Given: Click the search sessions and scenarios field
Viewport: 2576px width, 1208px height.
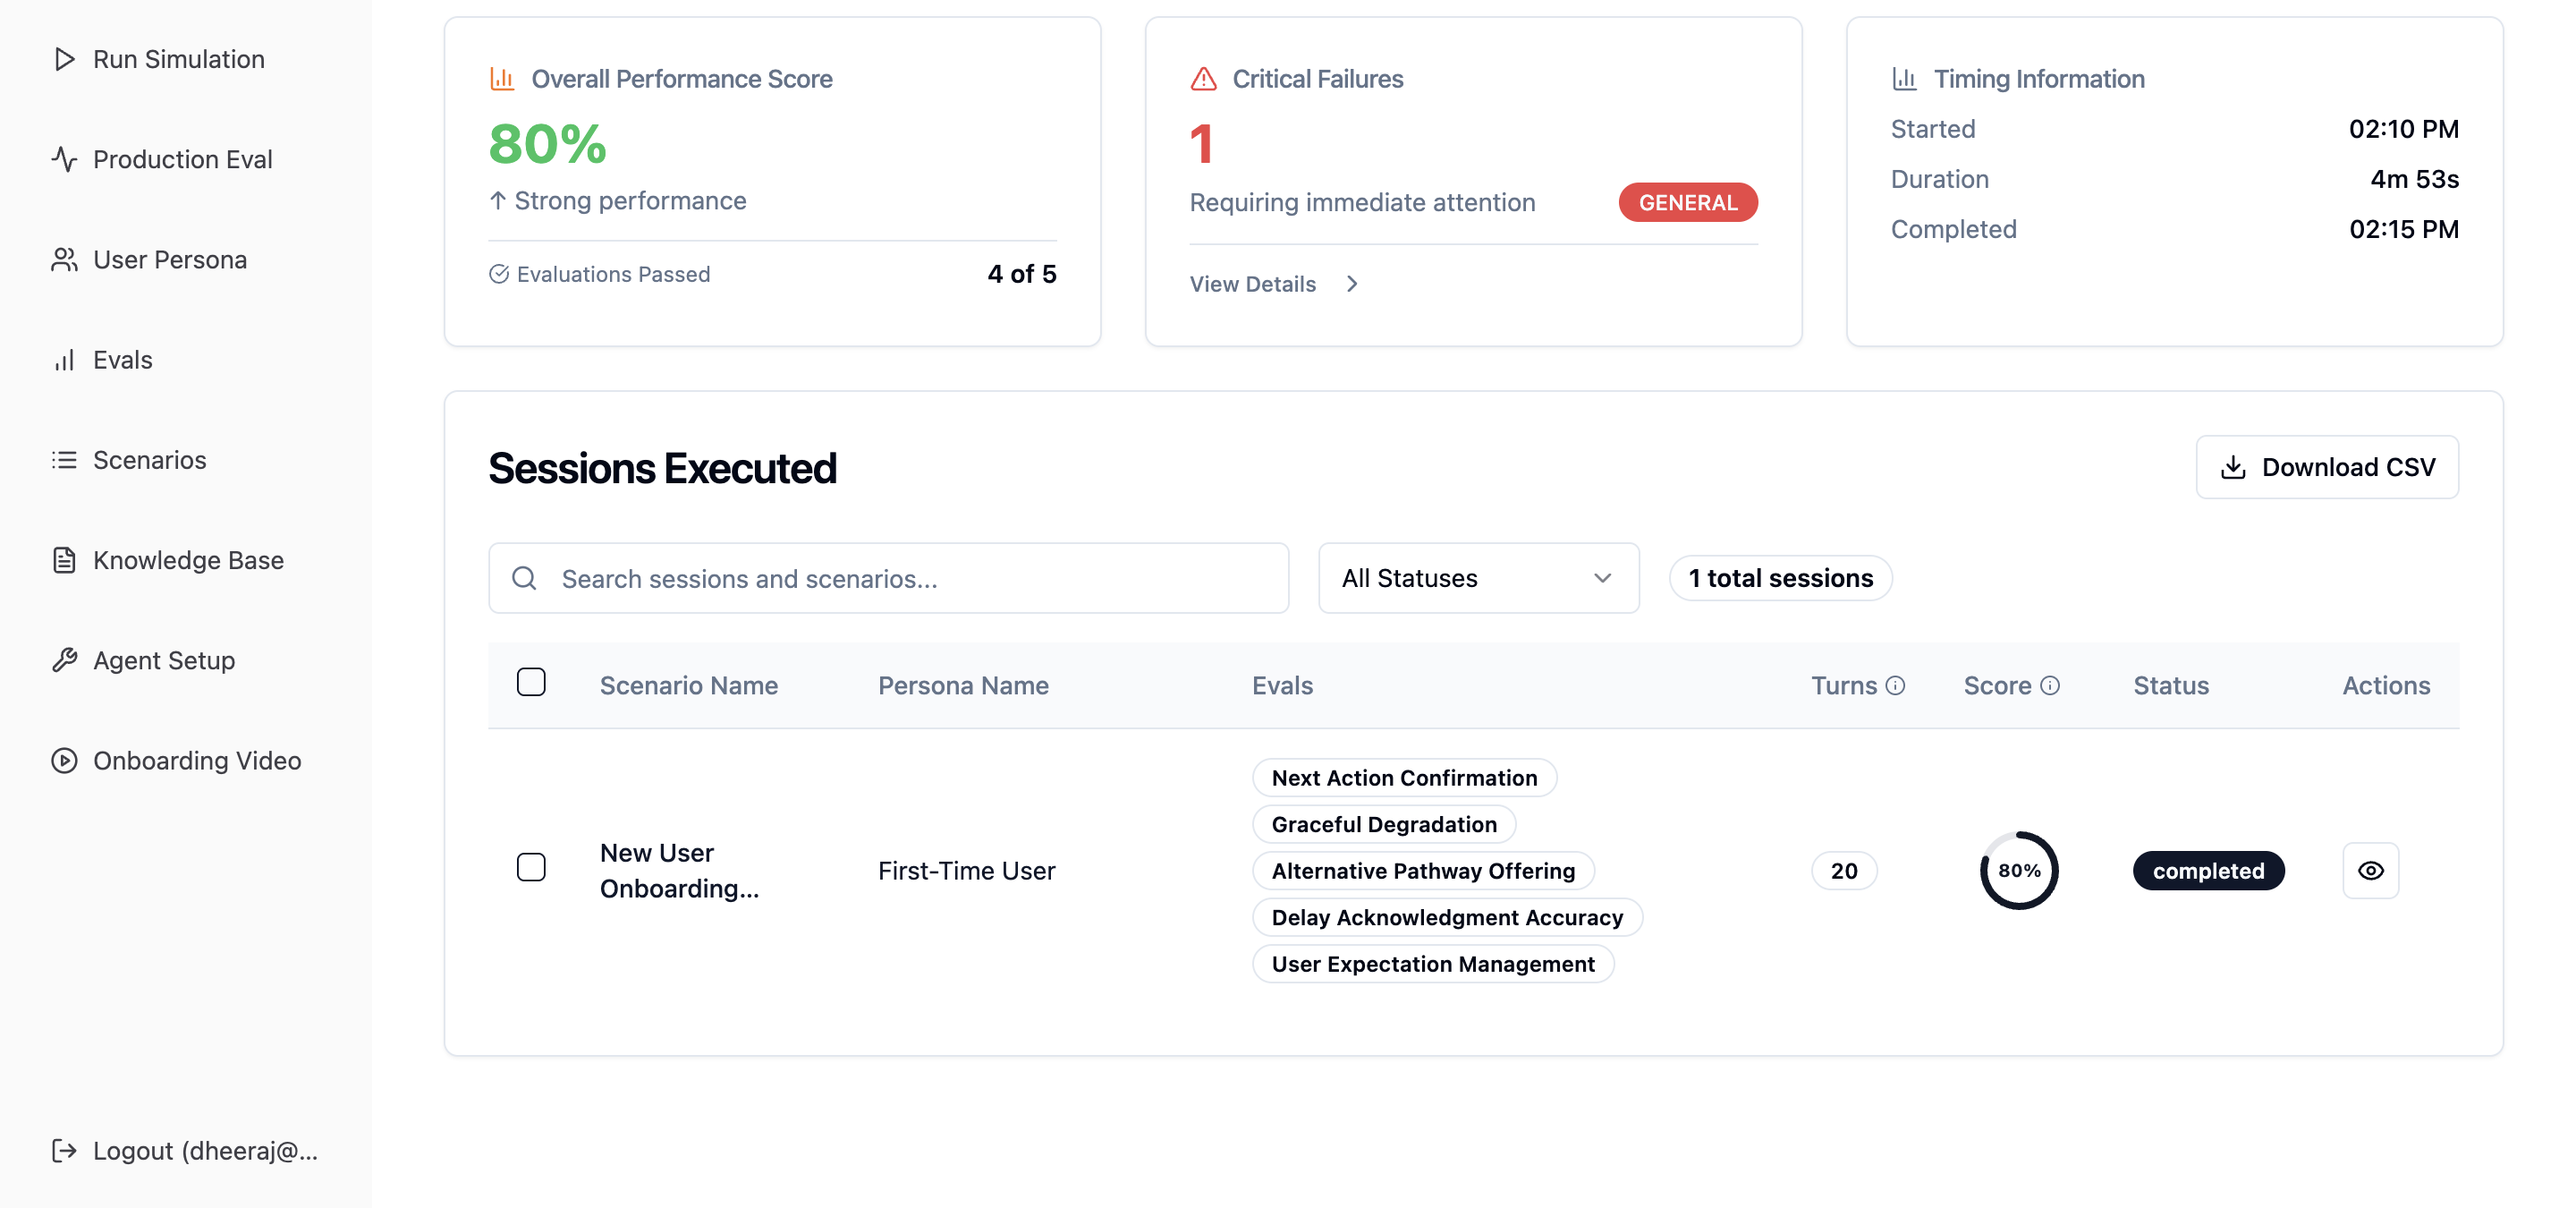Looking at the screenshot, I should (x=888, y=578).
